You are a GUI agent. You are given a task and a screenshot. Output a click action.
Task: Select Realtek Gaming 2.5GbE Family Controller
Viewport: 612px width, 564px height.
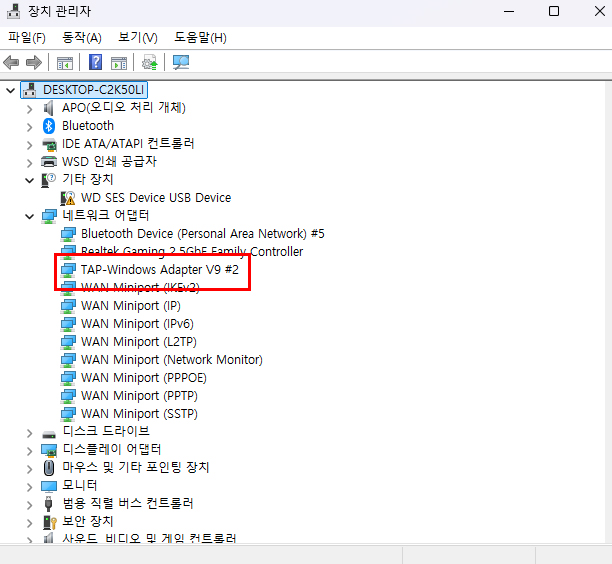pos(191,252)
